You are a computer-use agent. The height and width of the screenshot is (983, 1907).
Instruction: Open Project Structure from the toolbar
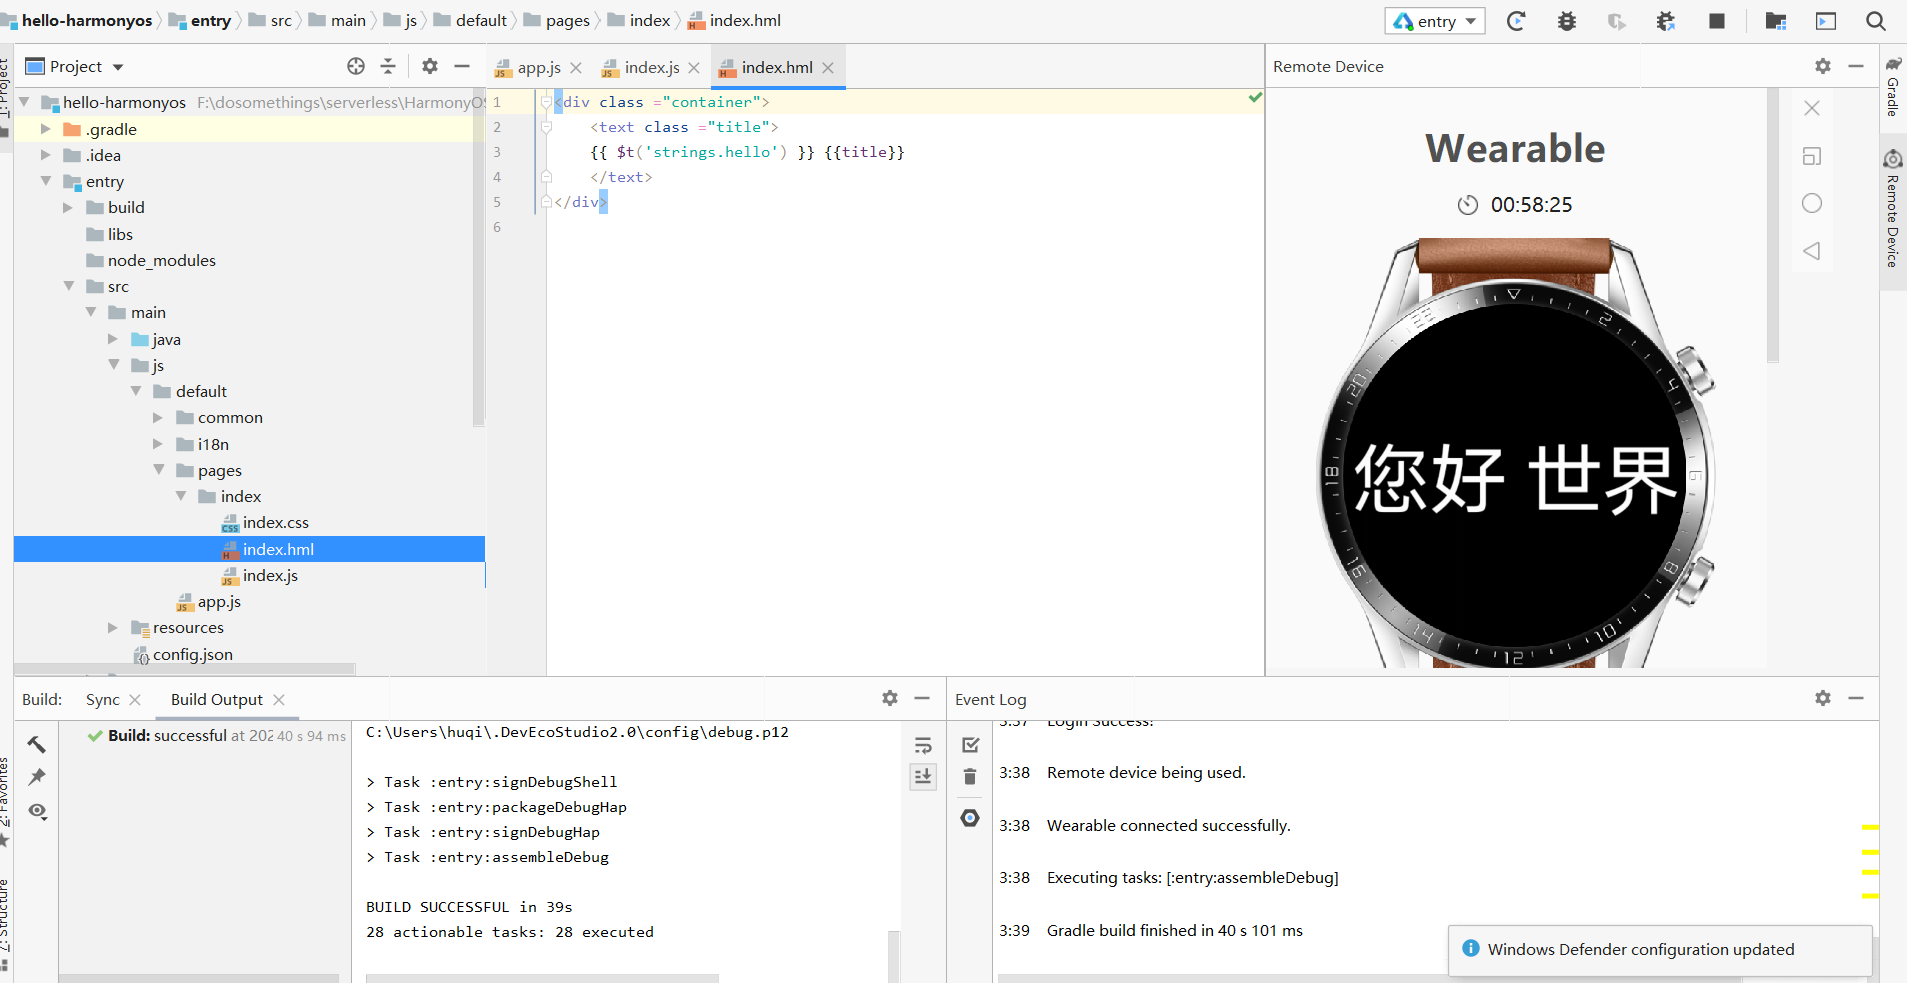click(1776, 21)
